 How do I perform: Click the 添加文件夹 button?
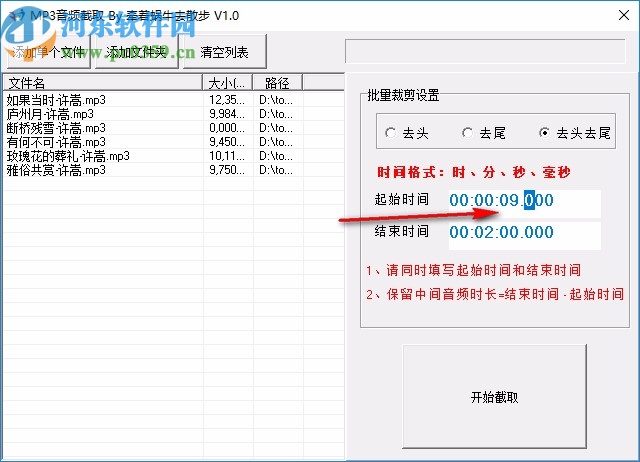[136, 52]
